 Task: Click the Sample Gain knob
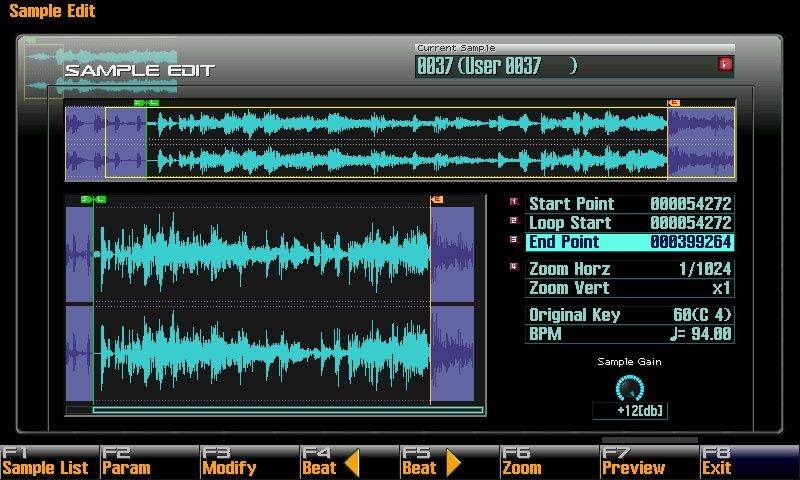click(630, 389)
